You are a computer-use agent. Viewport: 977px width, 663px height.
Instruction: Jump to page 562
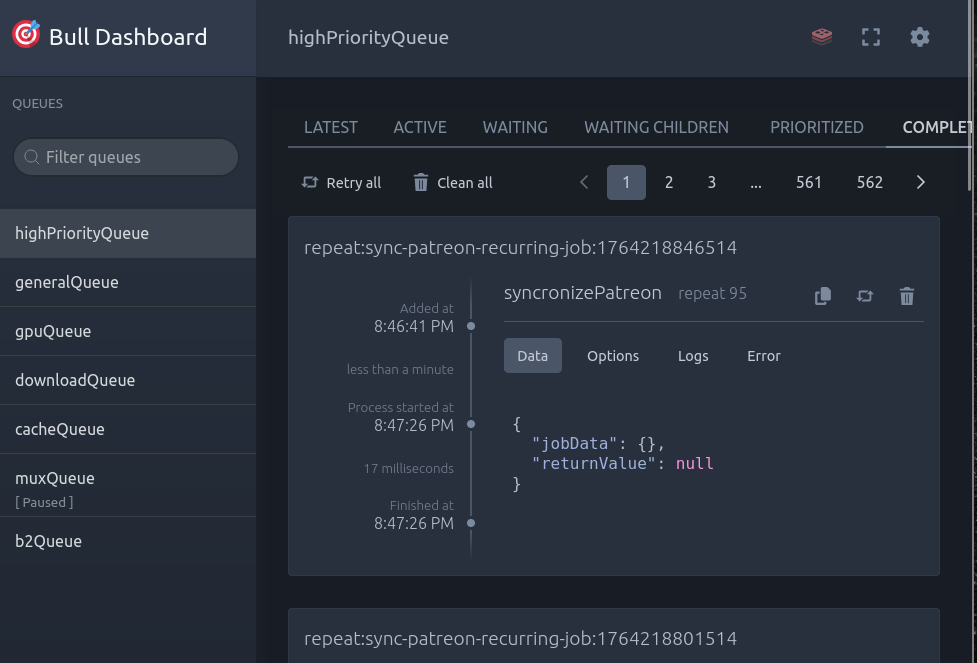click(870, 182)
